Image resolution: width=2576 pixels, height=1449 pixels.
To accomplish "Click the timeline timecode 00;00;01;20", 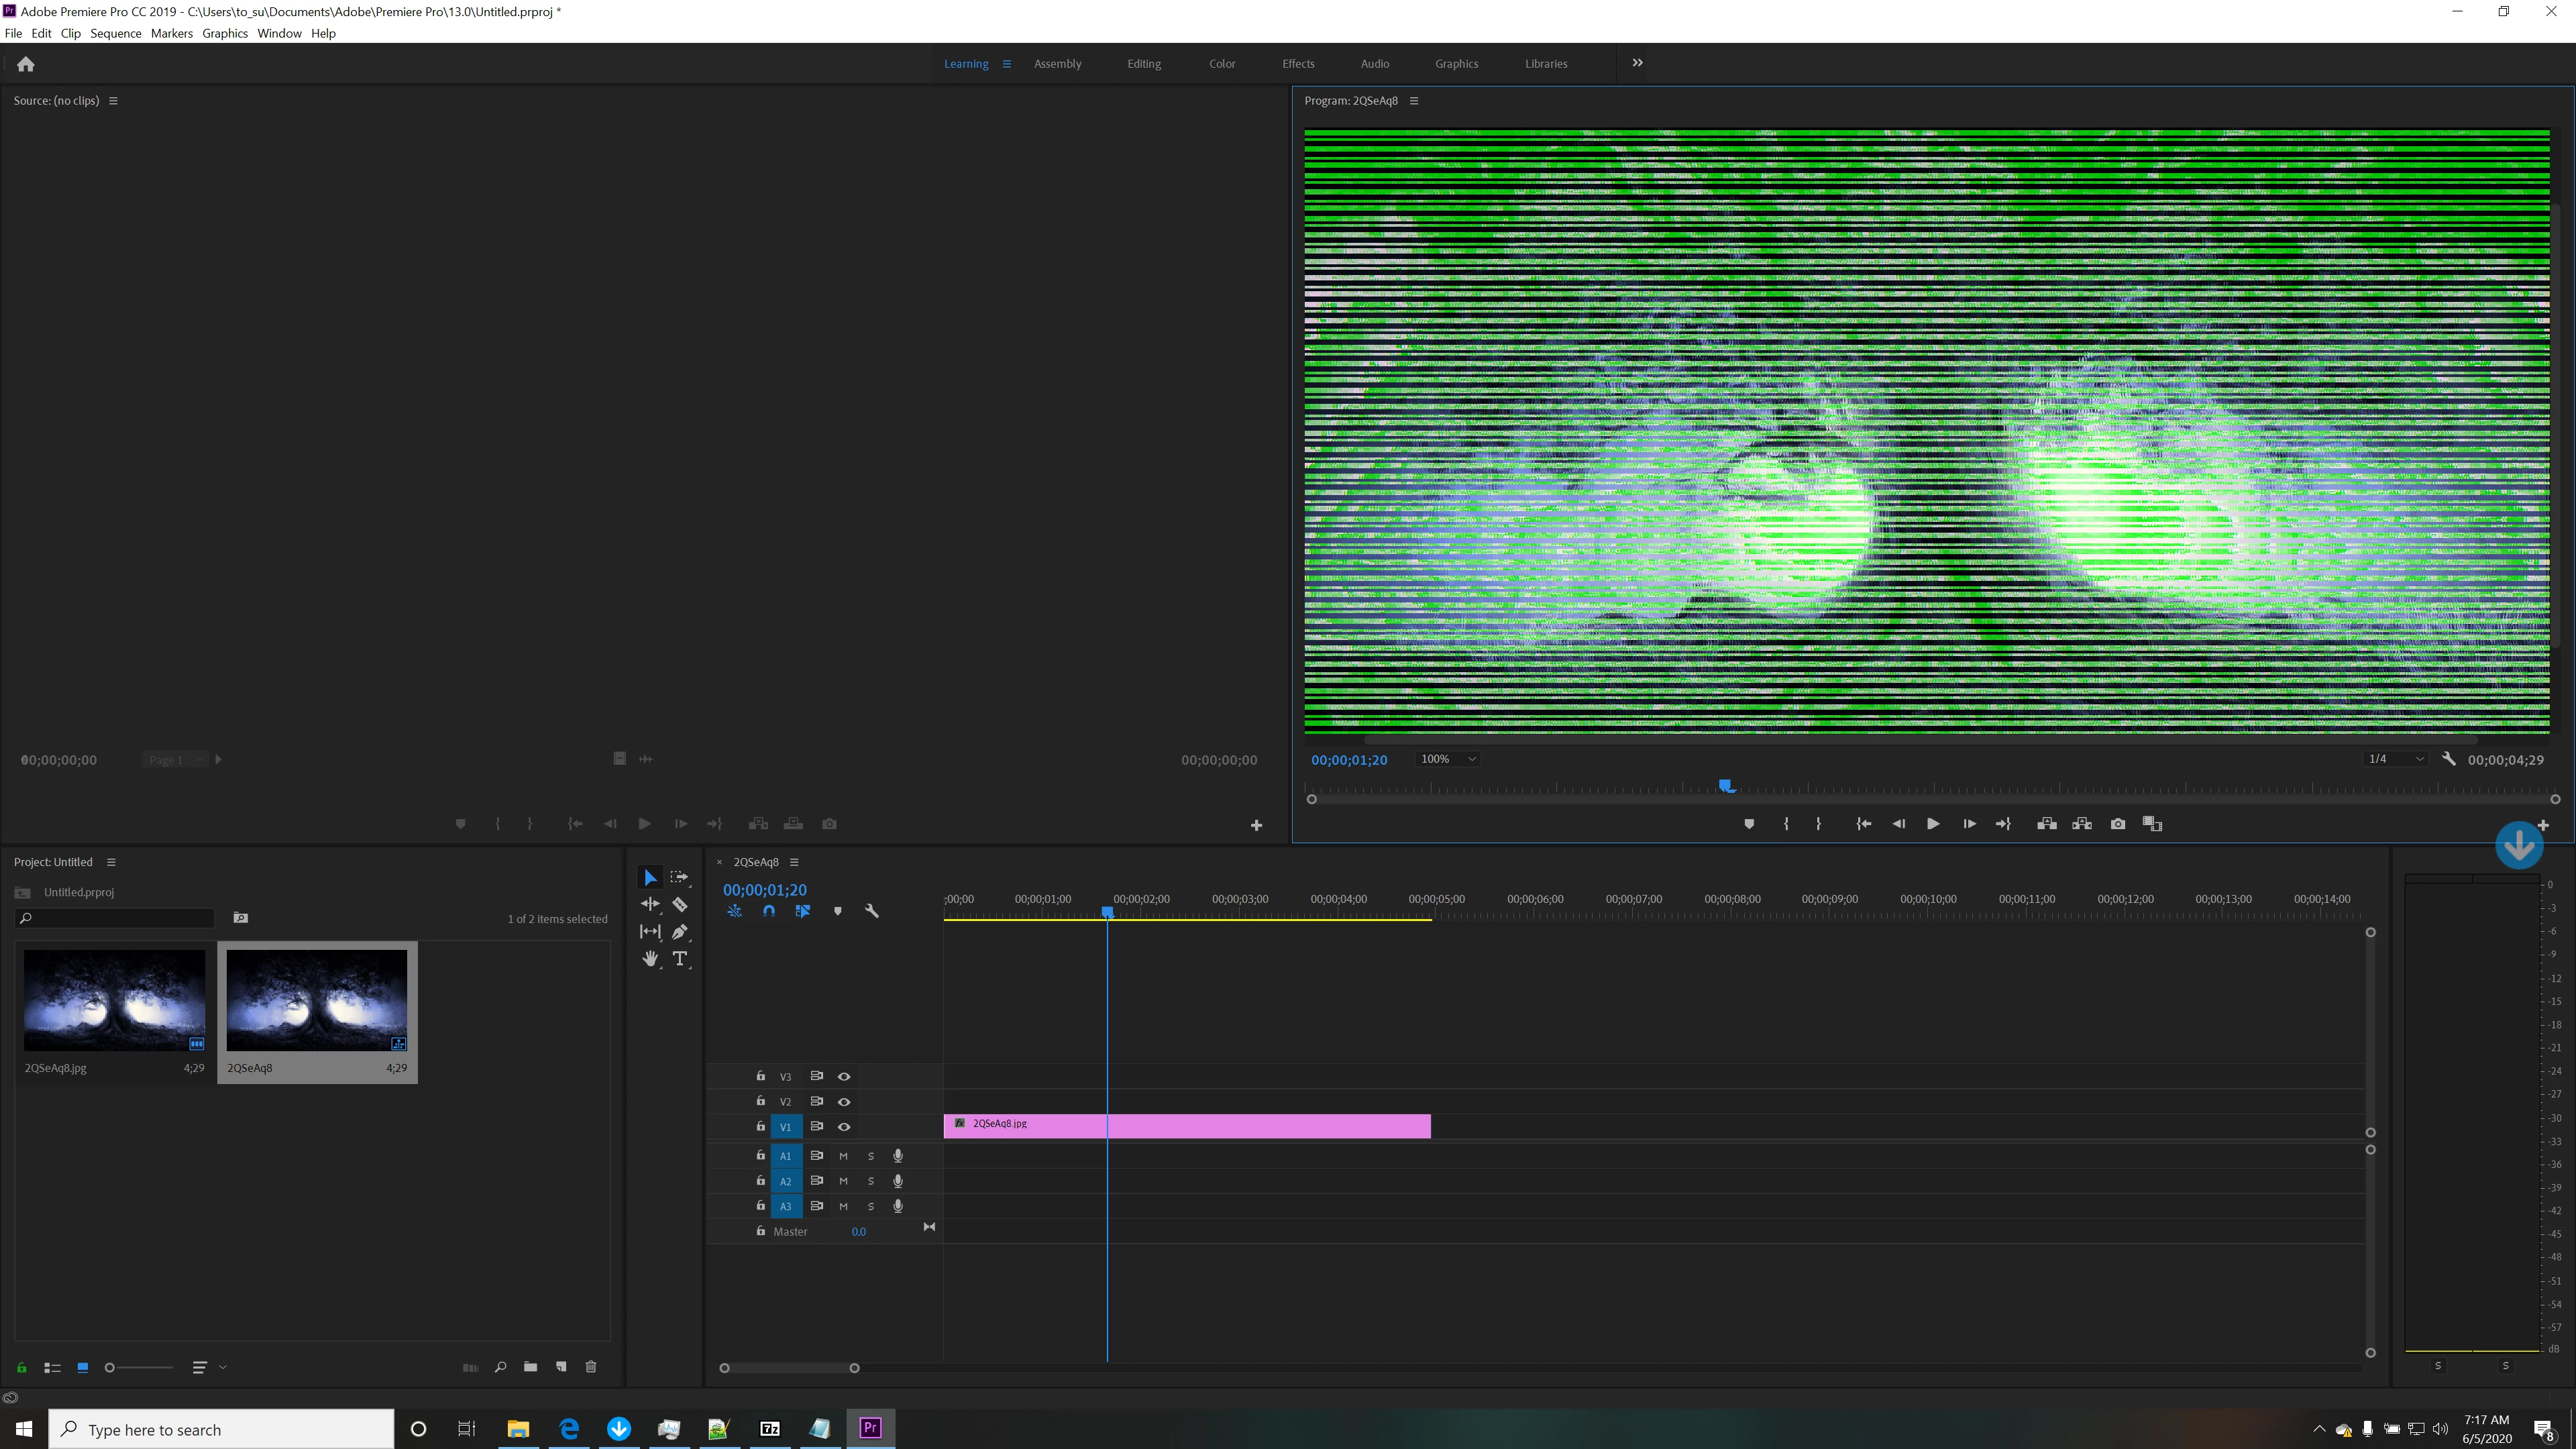I will 764,889.
